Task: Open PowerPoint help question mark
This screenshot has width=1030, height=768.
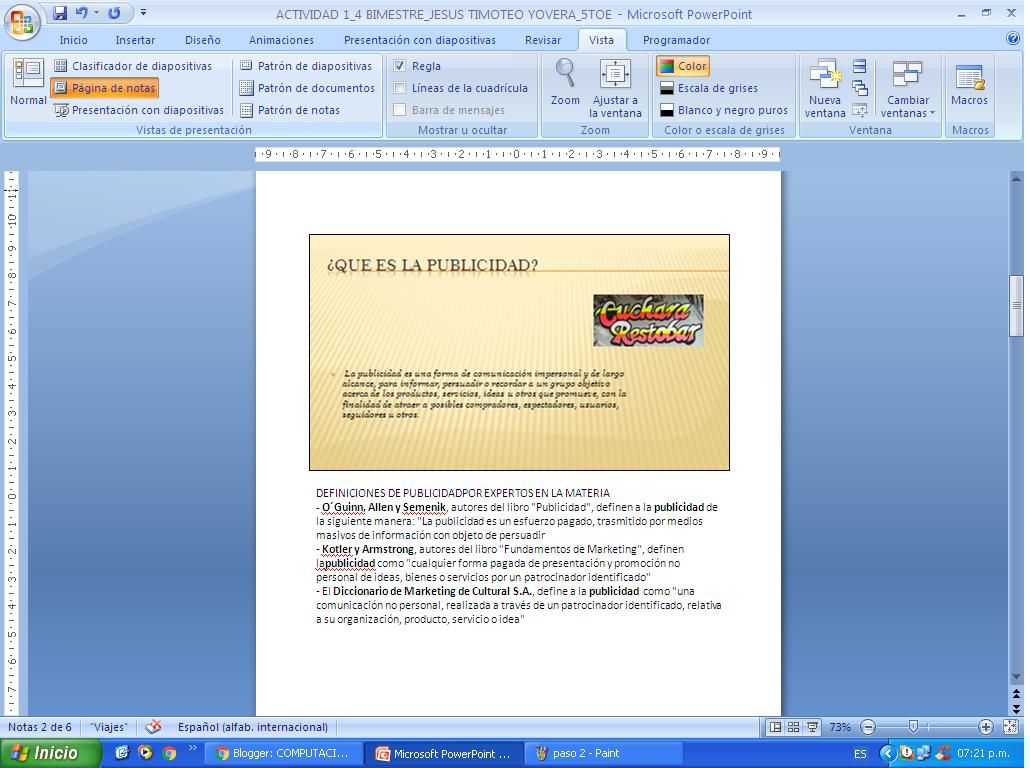Action: (x=1013, y=38)
